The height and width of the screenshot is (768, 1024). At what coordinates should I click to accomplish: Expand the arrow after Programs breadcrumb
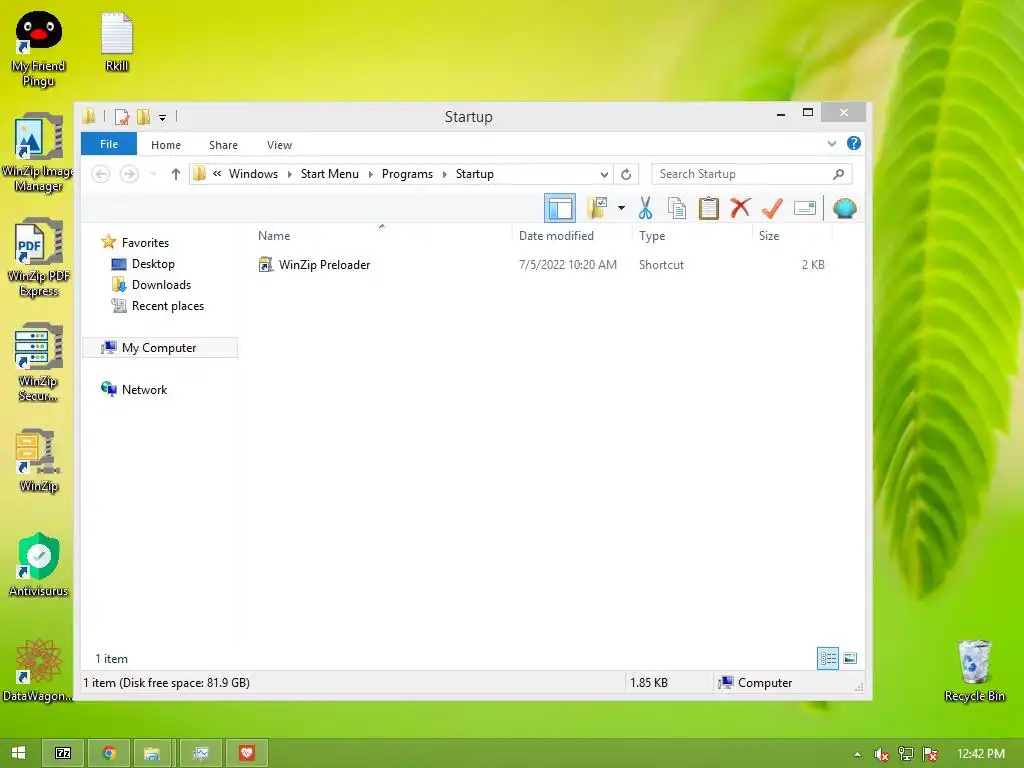coord(444,174)
